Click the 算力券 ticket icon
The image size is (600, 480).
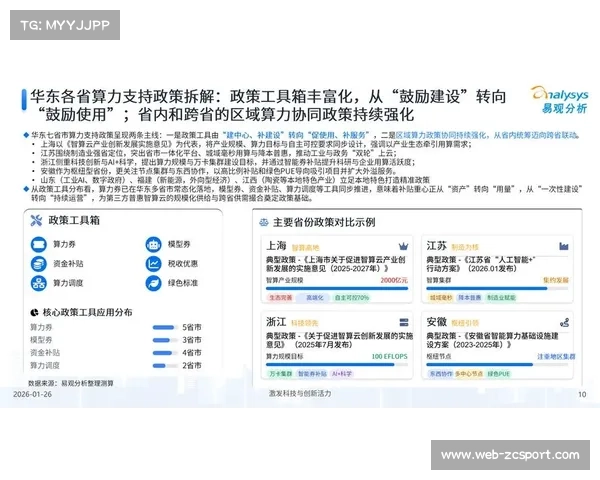point(39,244)
